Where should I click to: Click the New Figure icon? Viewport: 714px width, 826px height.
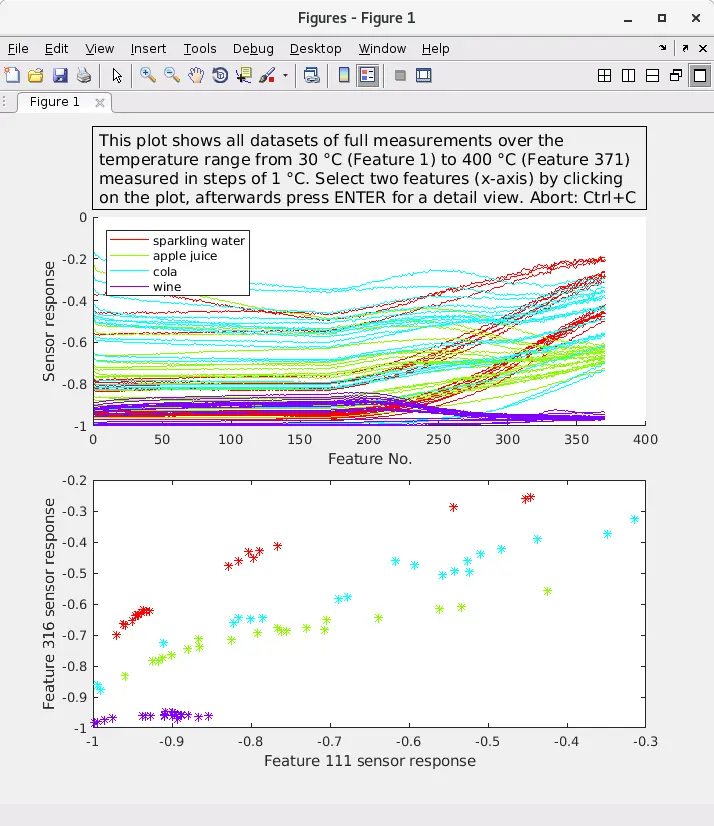(x=12, y=75)
